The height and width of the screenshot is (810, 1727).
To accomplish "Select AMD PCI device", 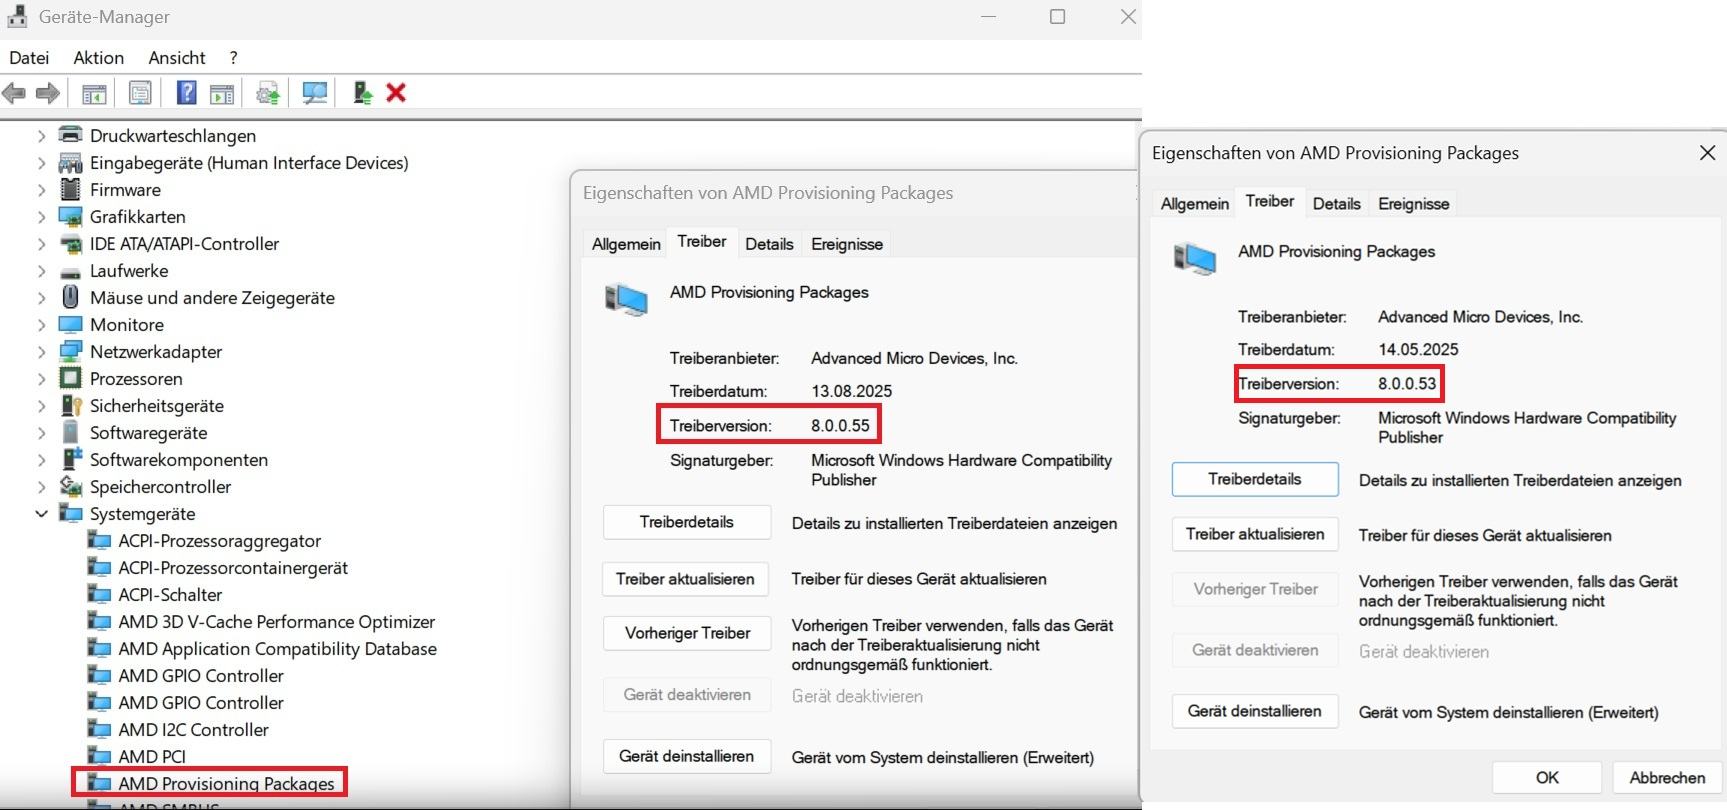I will (x=152, y=756).
